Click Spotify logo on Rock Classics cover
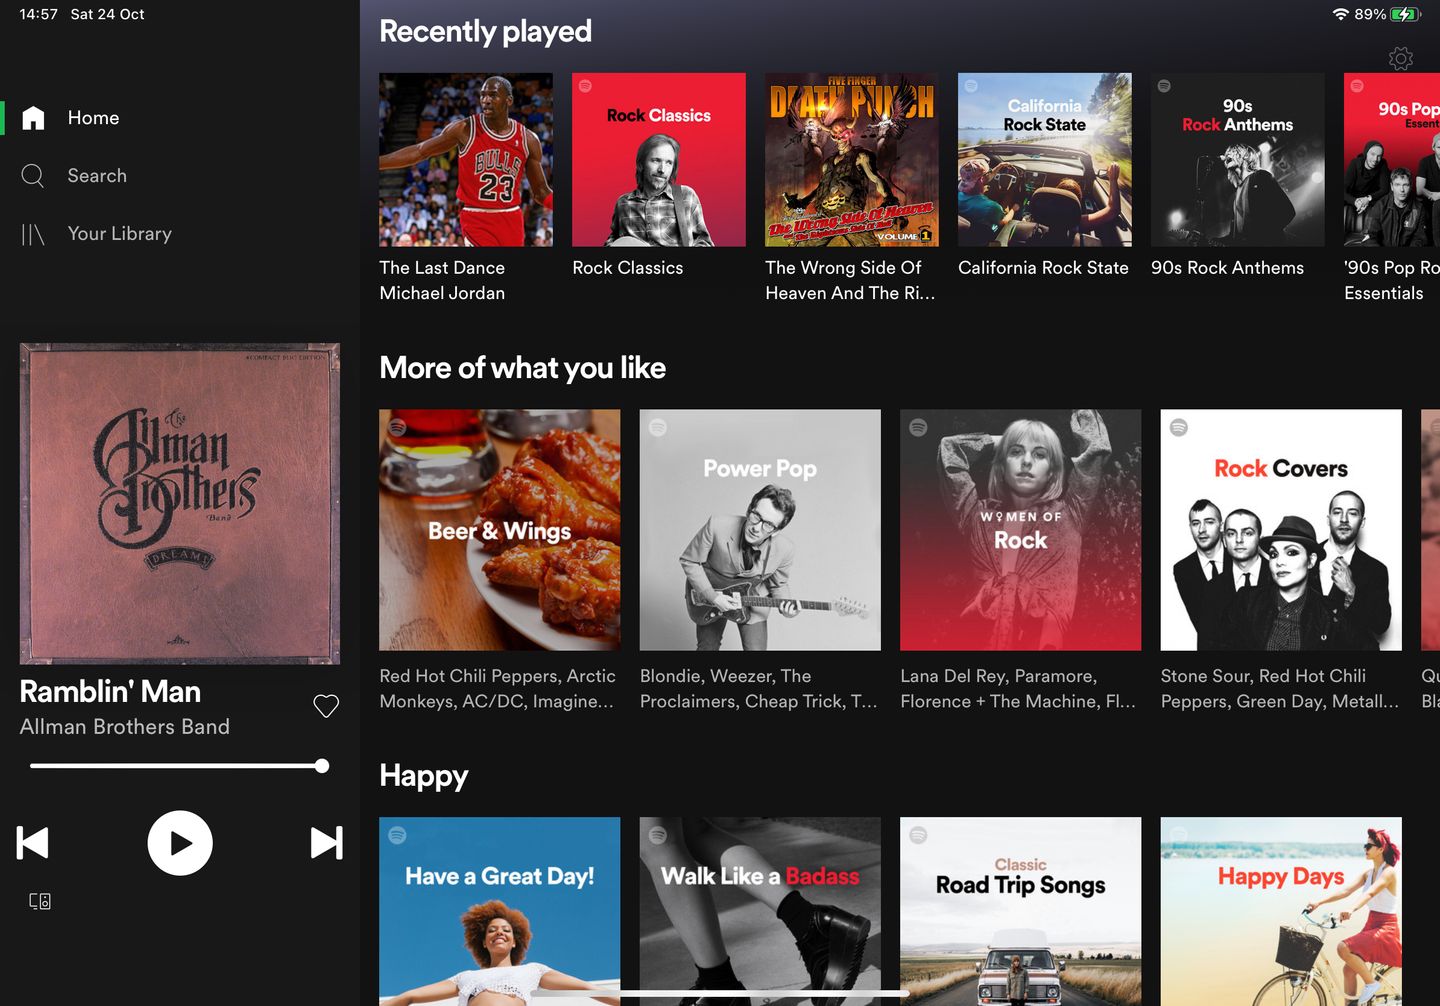The height and width of the screenshot is (1006, 1440). pyautogui.click(x=585, y=86)
